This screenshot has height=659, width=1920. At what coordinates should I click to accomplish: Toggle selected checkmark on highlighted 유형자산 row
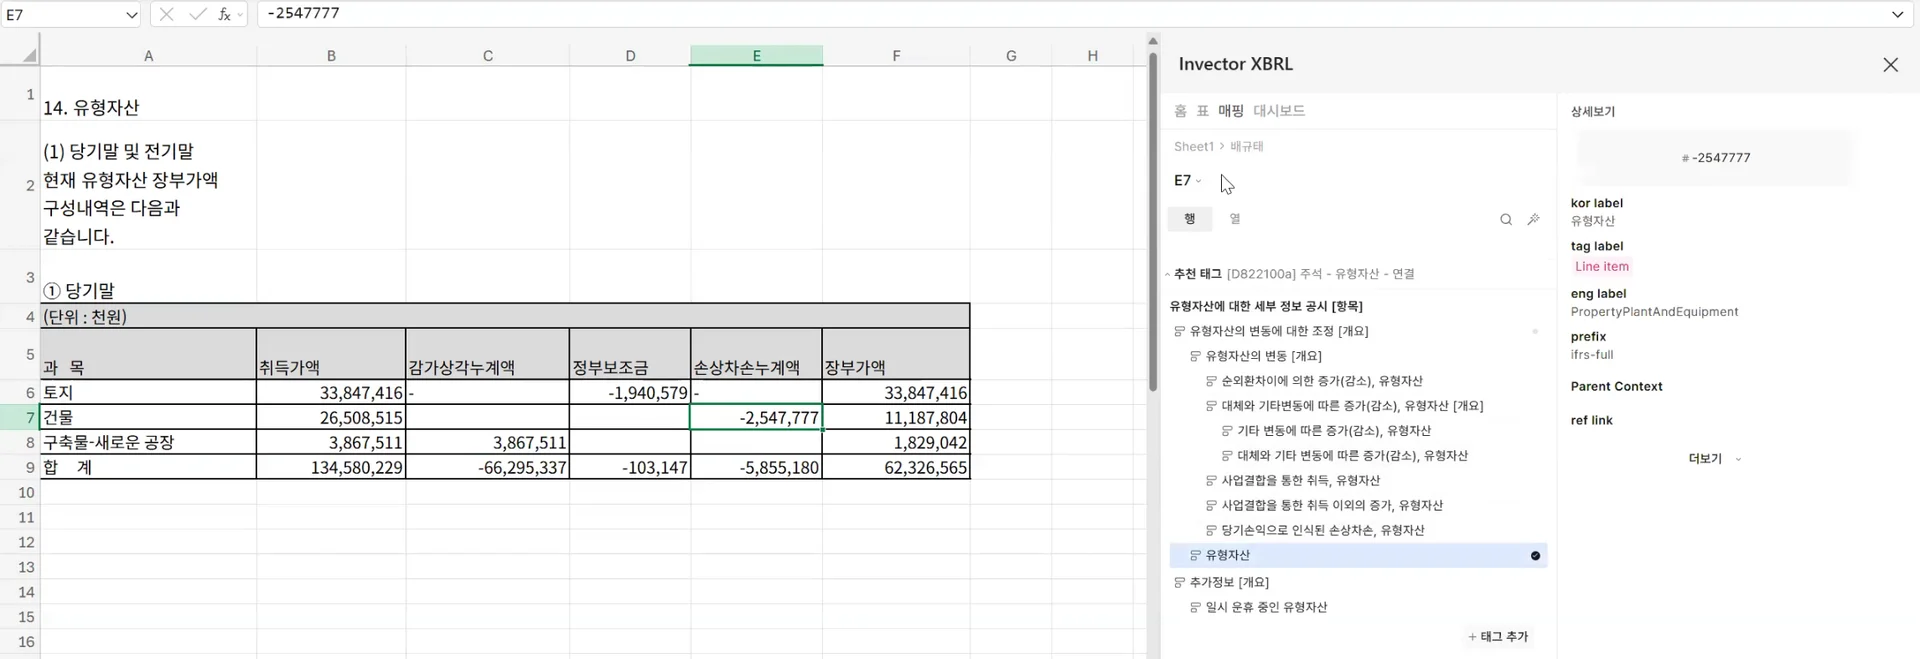[x=1535, y=556]
